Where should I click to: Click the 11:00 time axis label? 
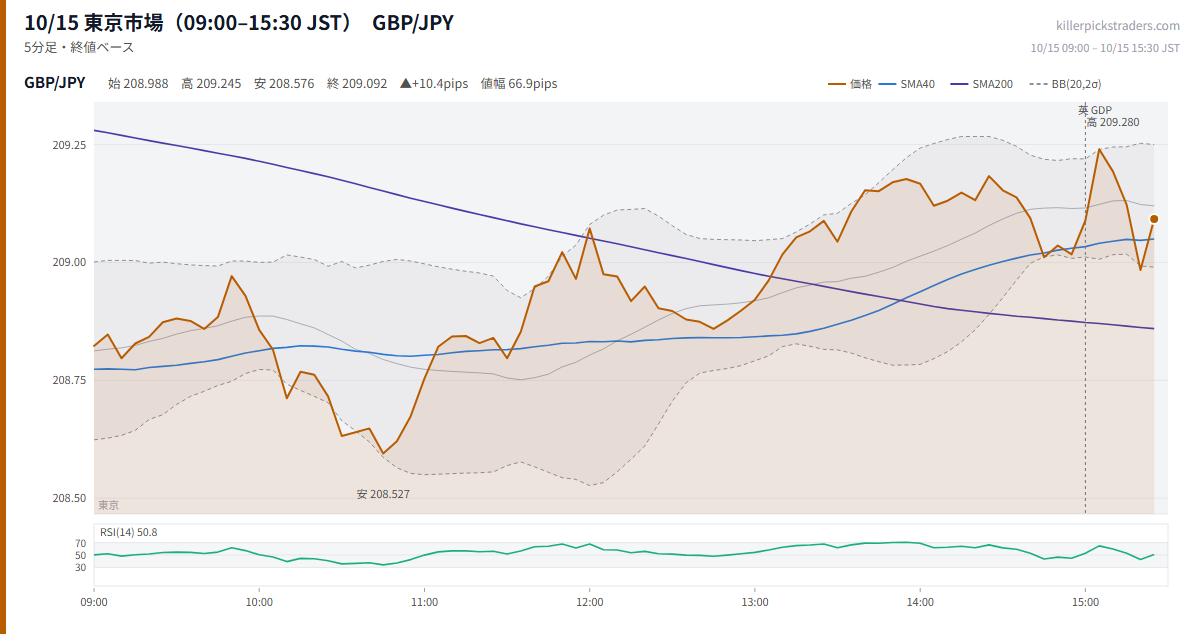click(424, 602)
